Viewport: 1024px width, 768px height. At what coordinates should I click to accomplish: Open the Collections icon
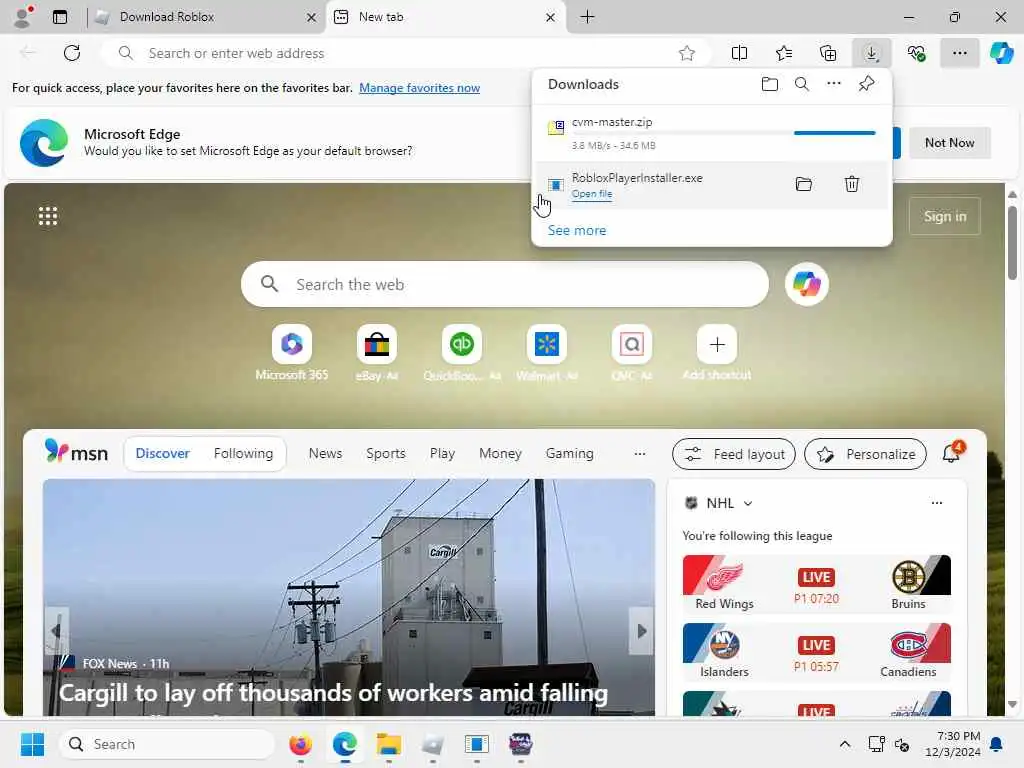827,53
